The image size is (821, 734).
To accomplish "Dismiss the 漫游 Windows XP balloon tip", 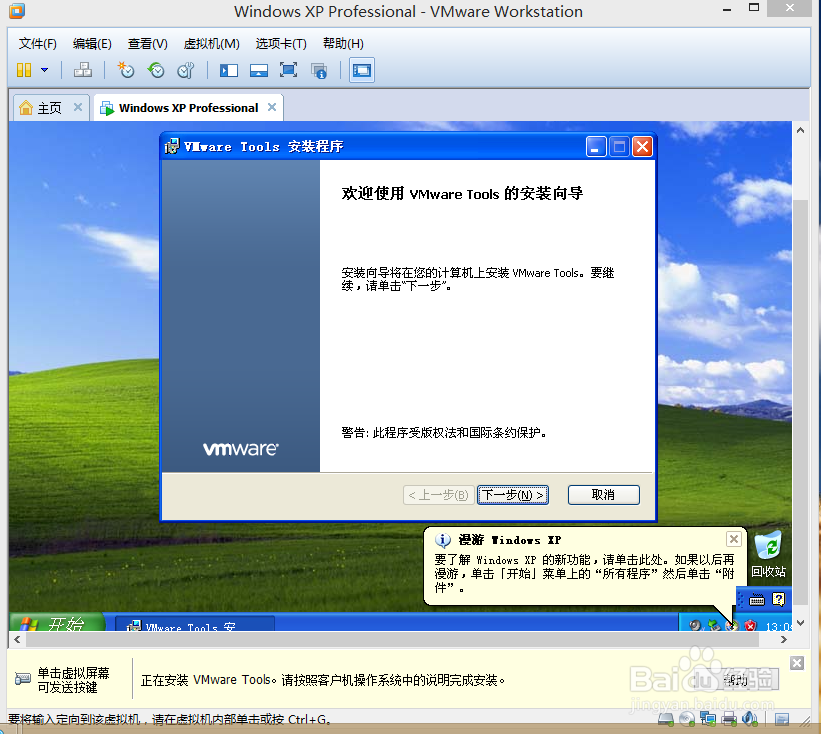I will coord(734,539).
